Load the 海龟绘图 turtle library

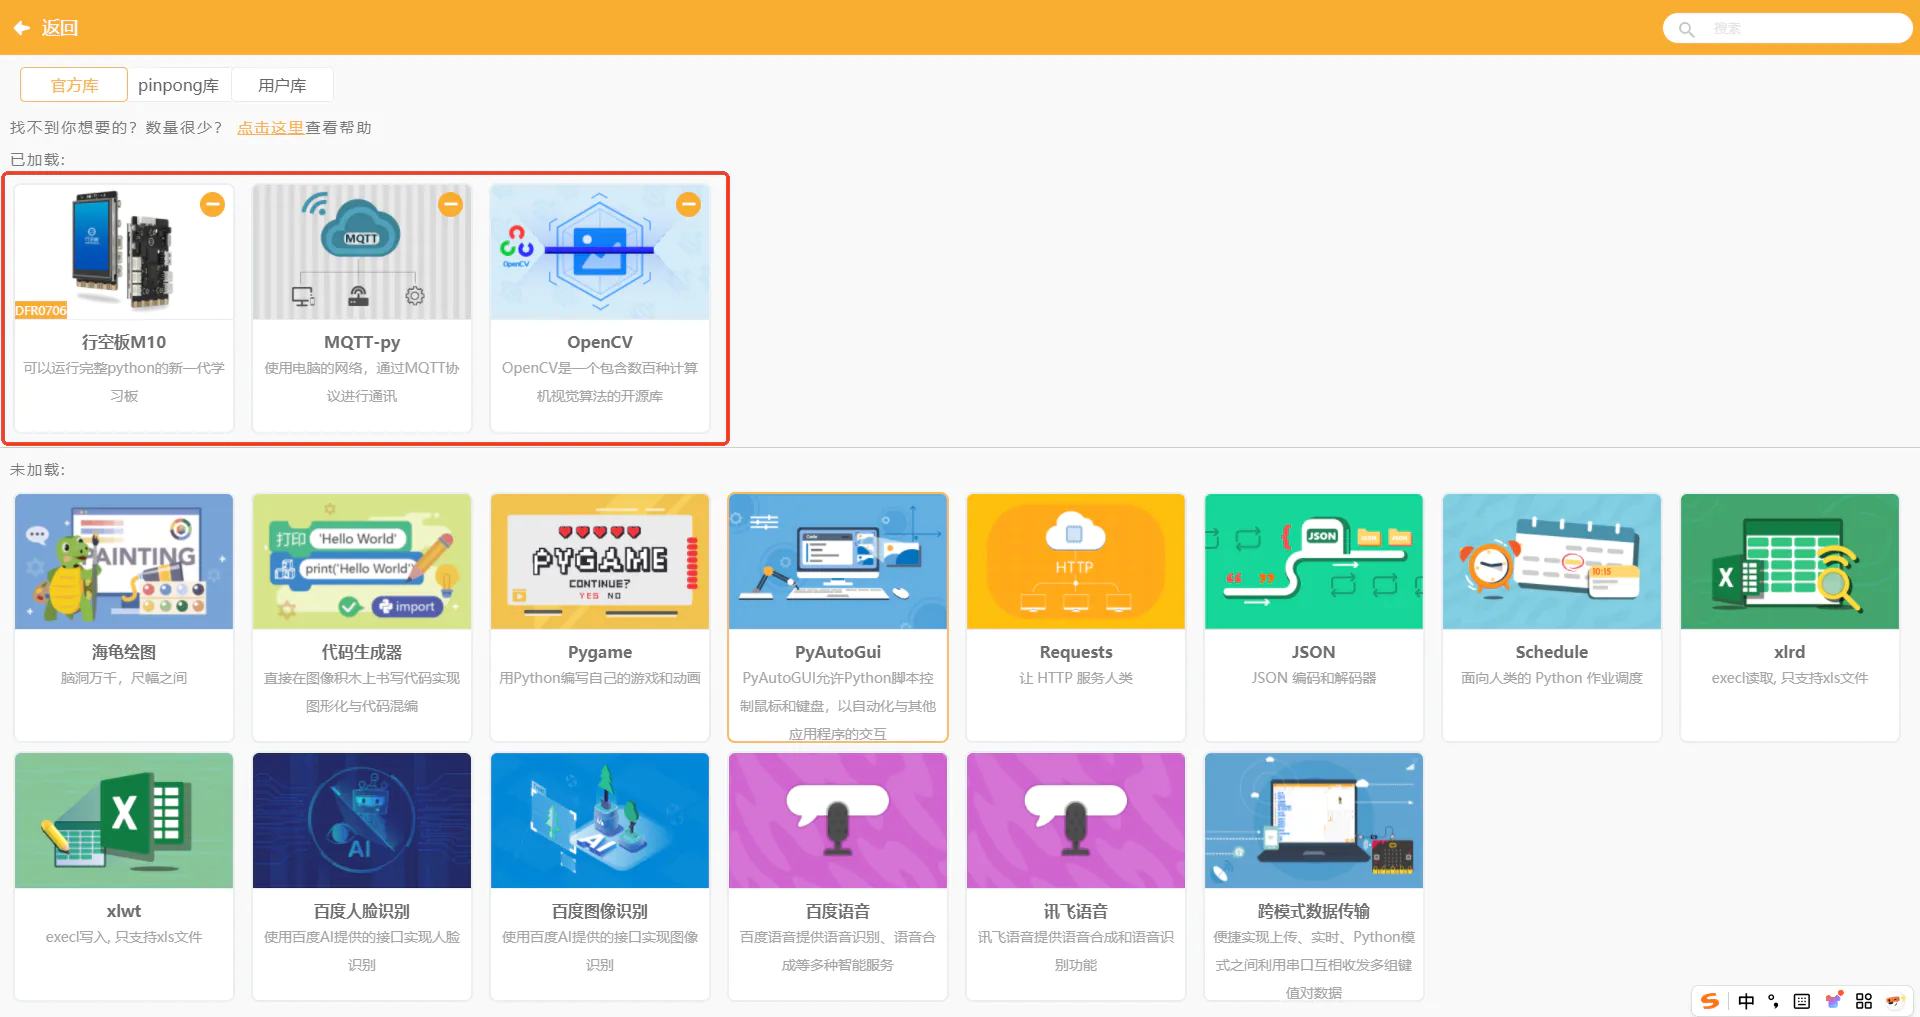124,617
